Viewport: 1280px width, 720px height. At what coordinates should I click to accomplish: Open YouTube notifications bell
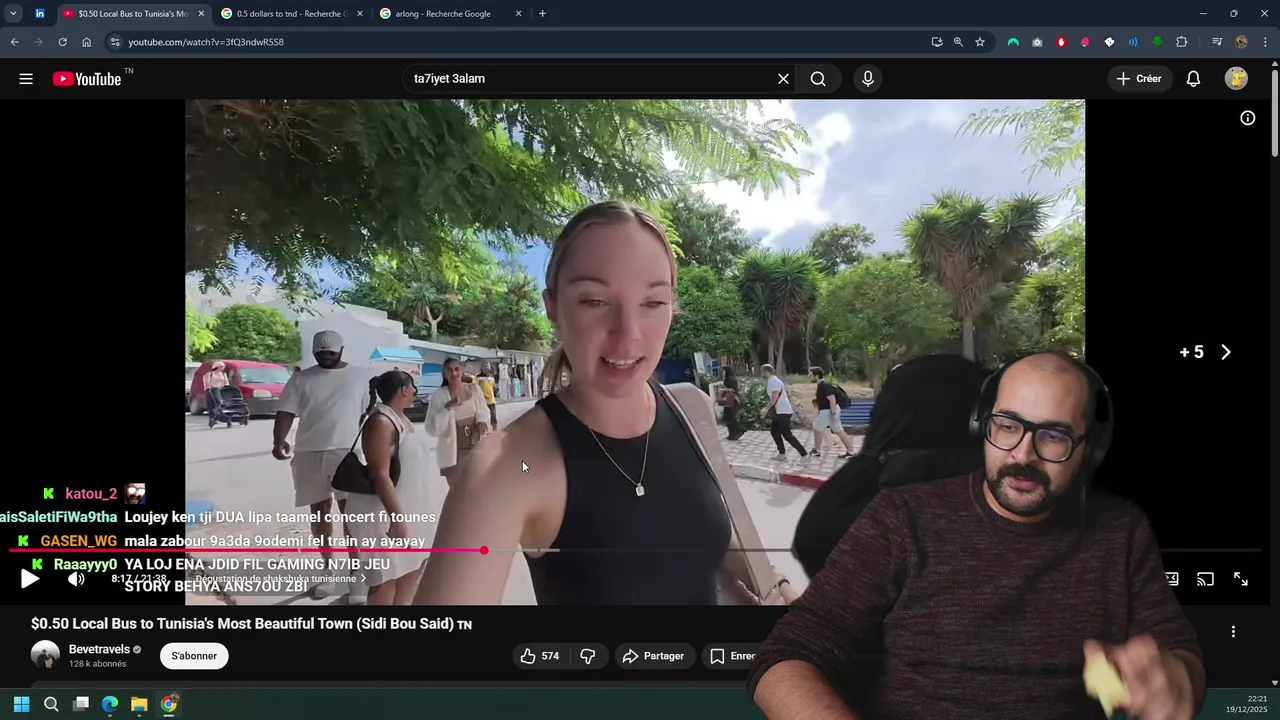1193,79
